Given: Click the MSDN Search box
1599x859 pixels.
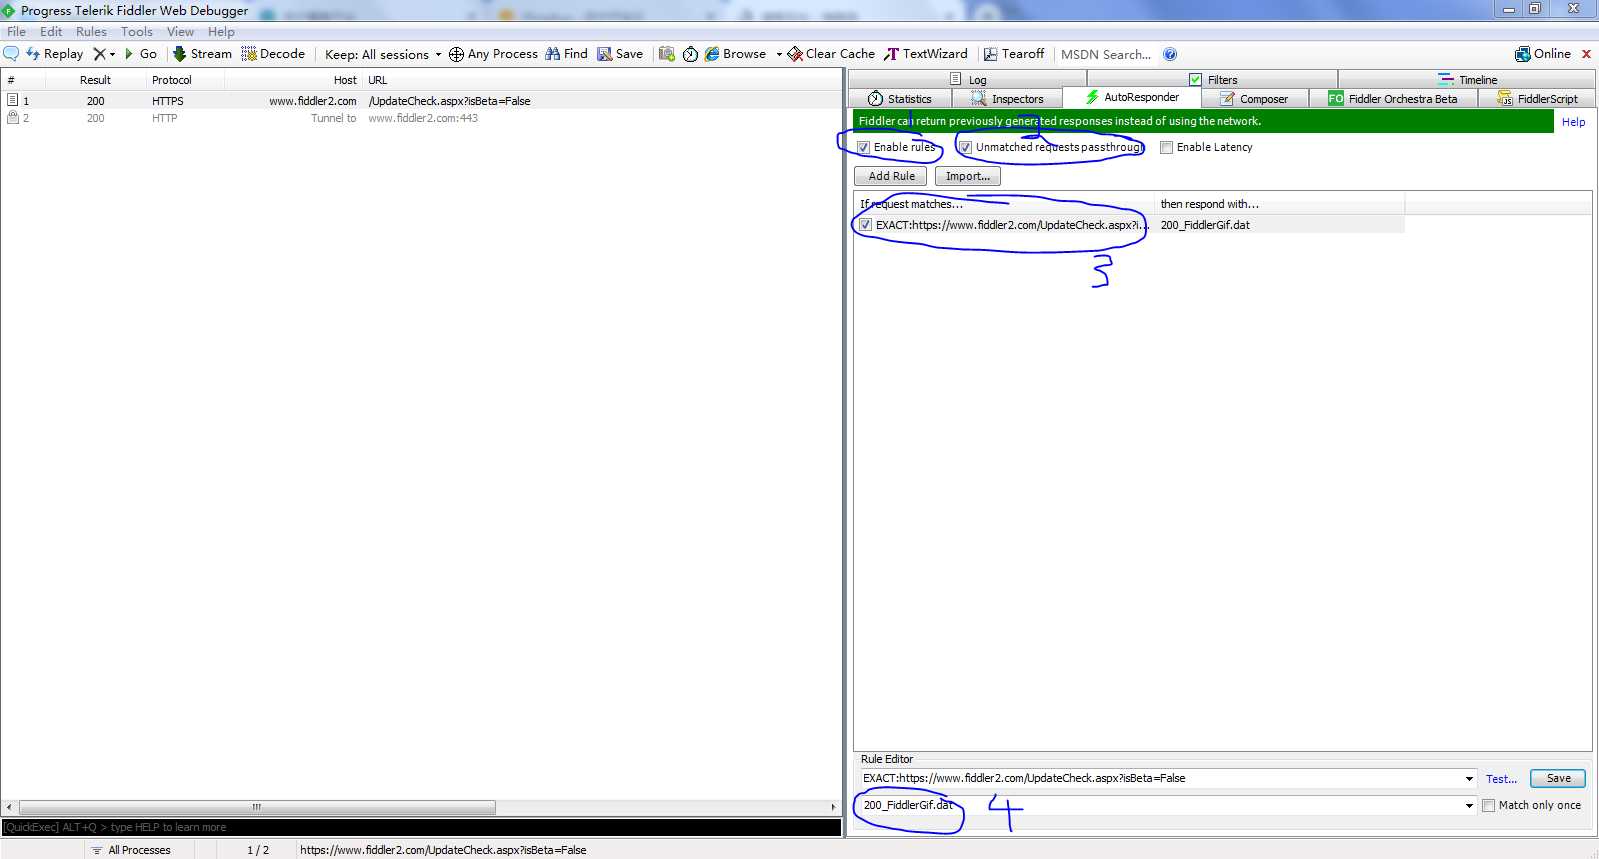Looking at the screenshot, I should click(1106, 54).
